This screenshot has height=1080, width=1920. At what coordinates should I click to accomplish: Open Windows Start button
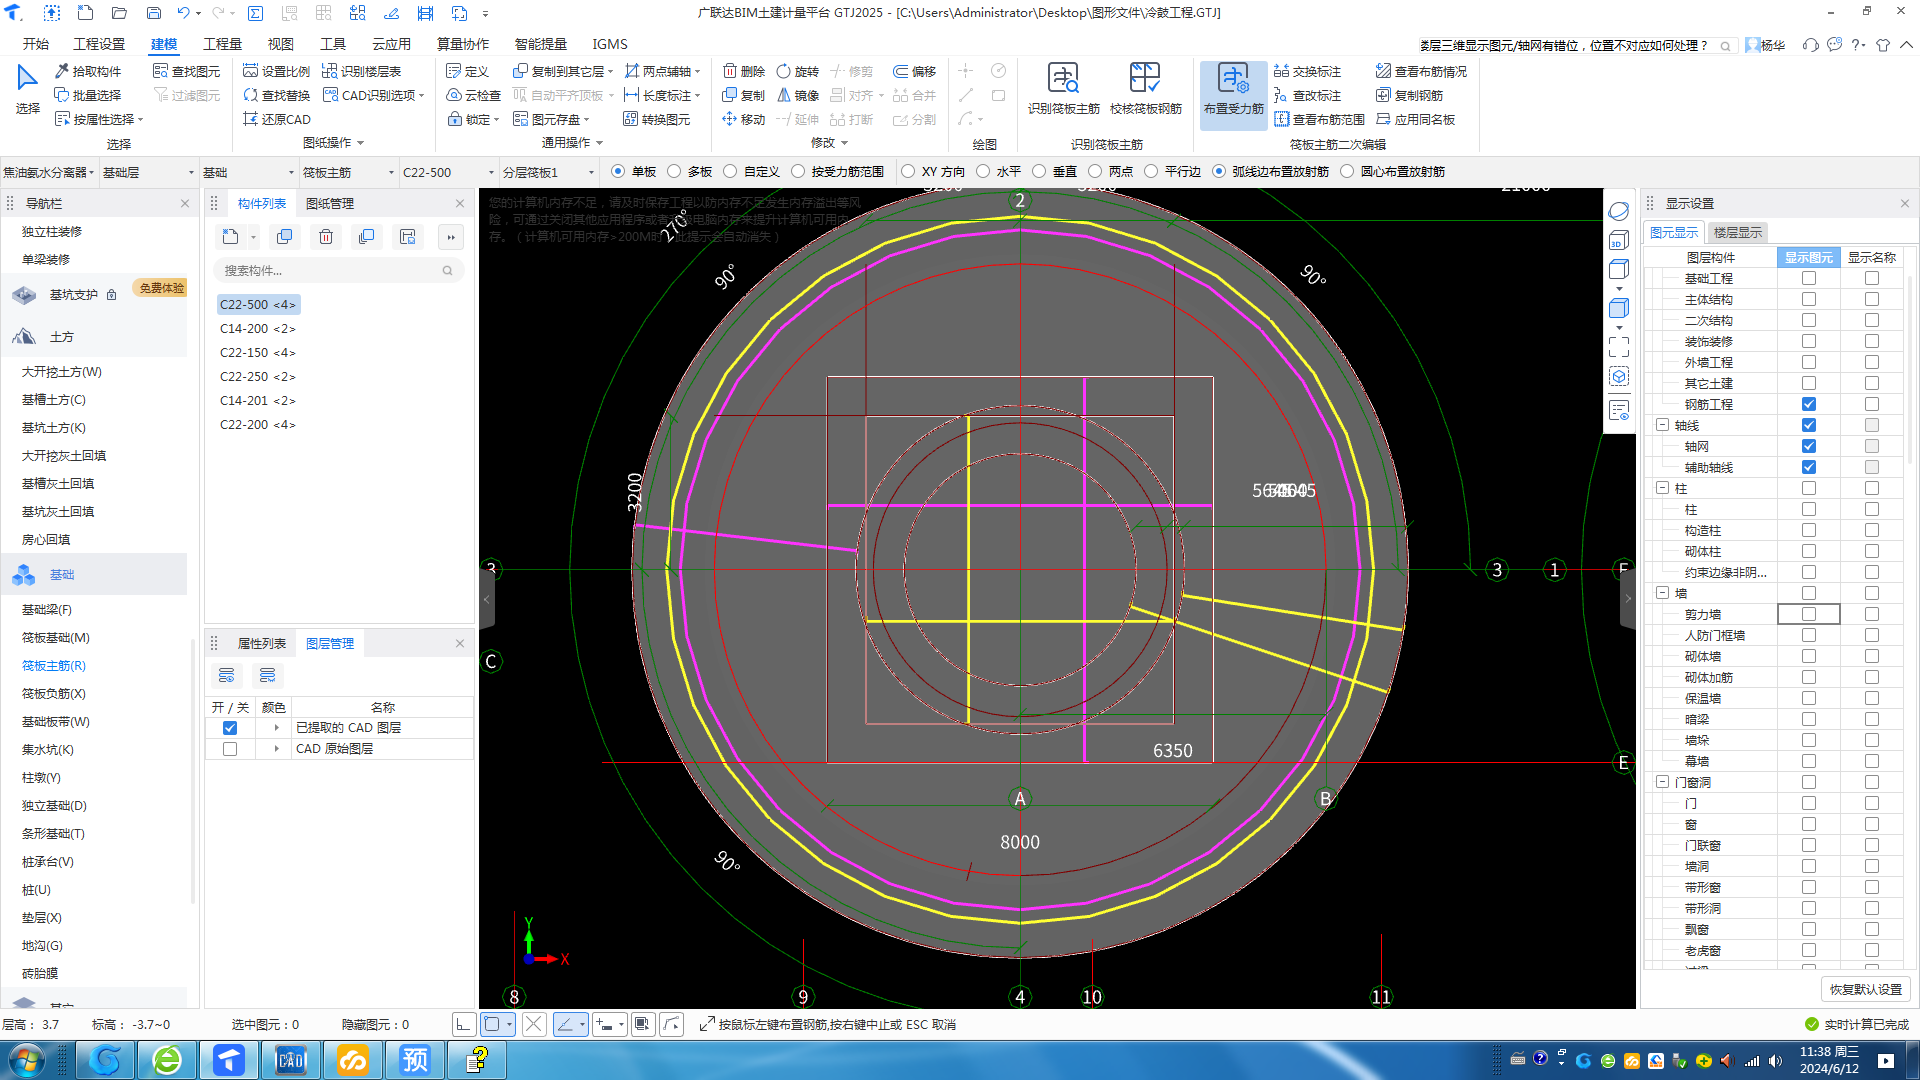26,1060
